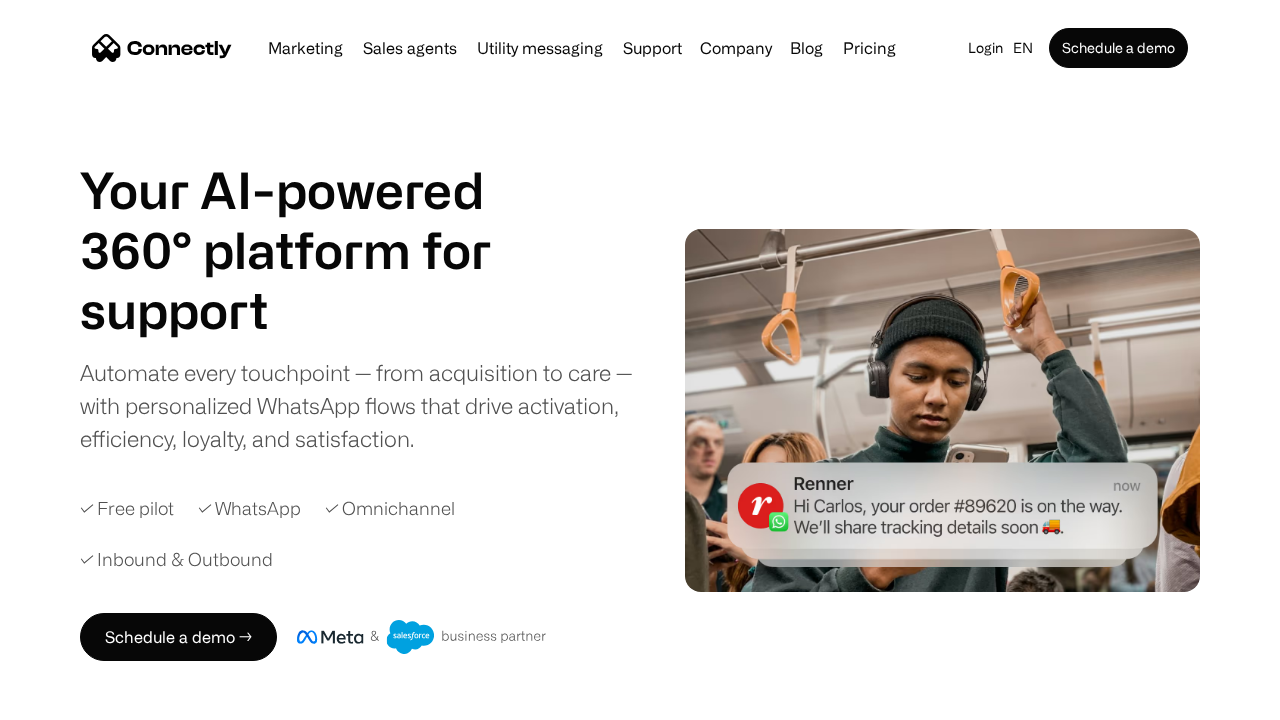Click the checkmark beside Omnichannel
Viewport: 1280px width, 720px height.
[332, 508]
